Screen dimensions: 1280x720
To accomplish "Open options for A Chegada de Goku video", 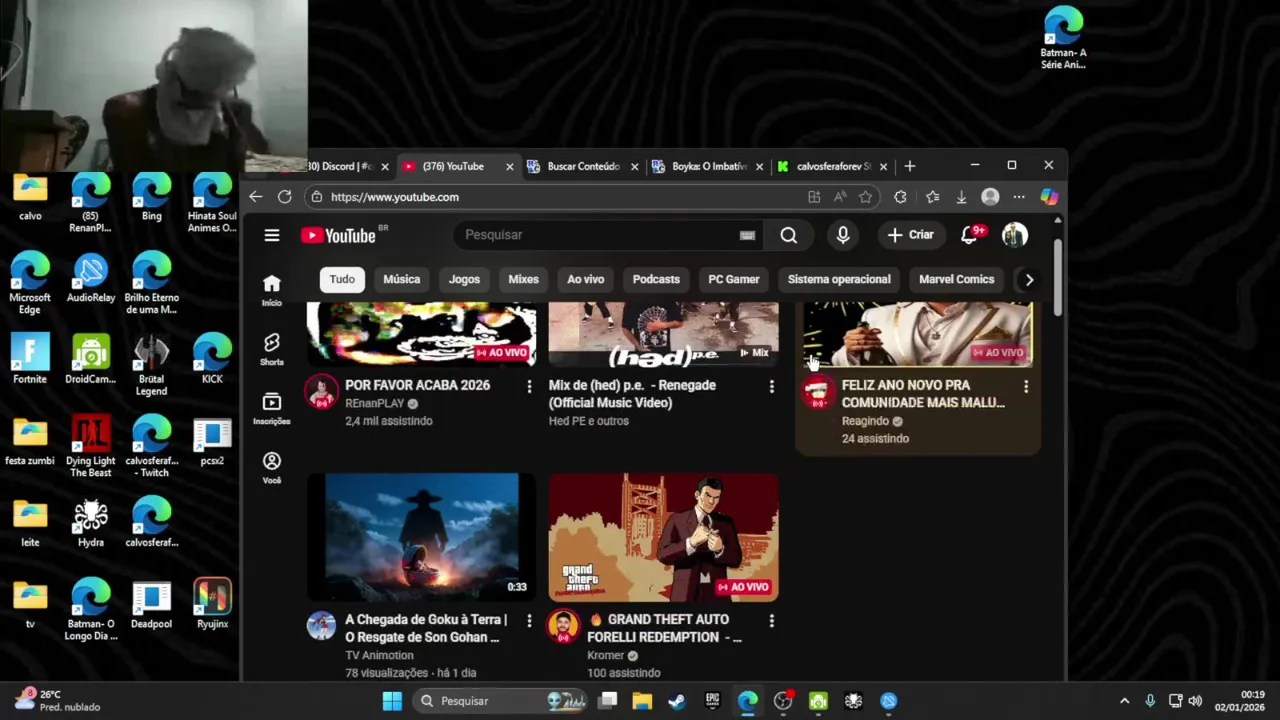I will (529, 621).
